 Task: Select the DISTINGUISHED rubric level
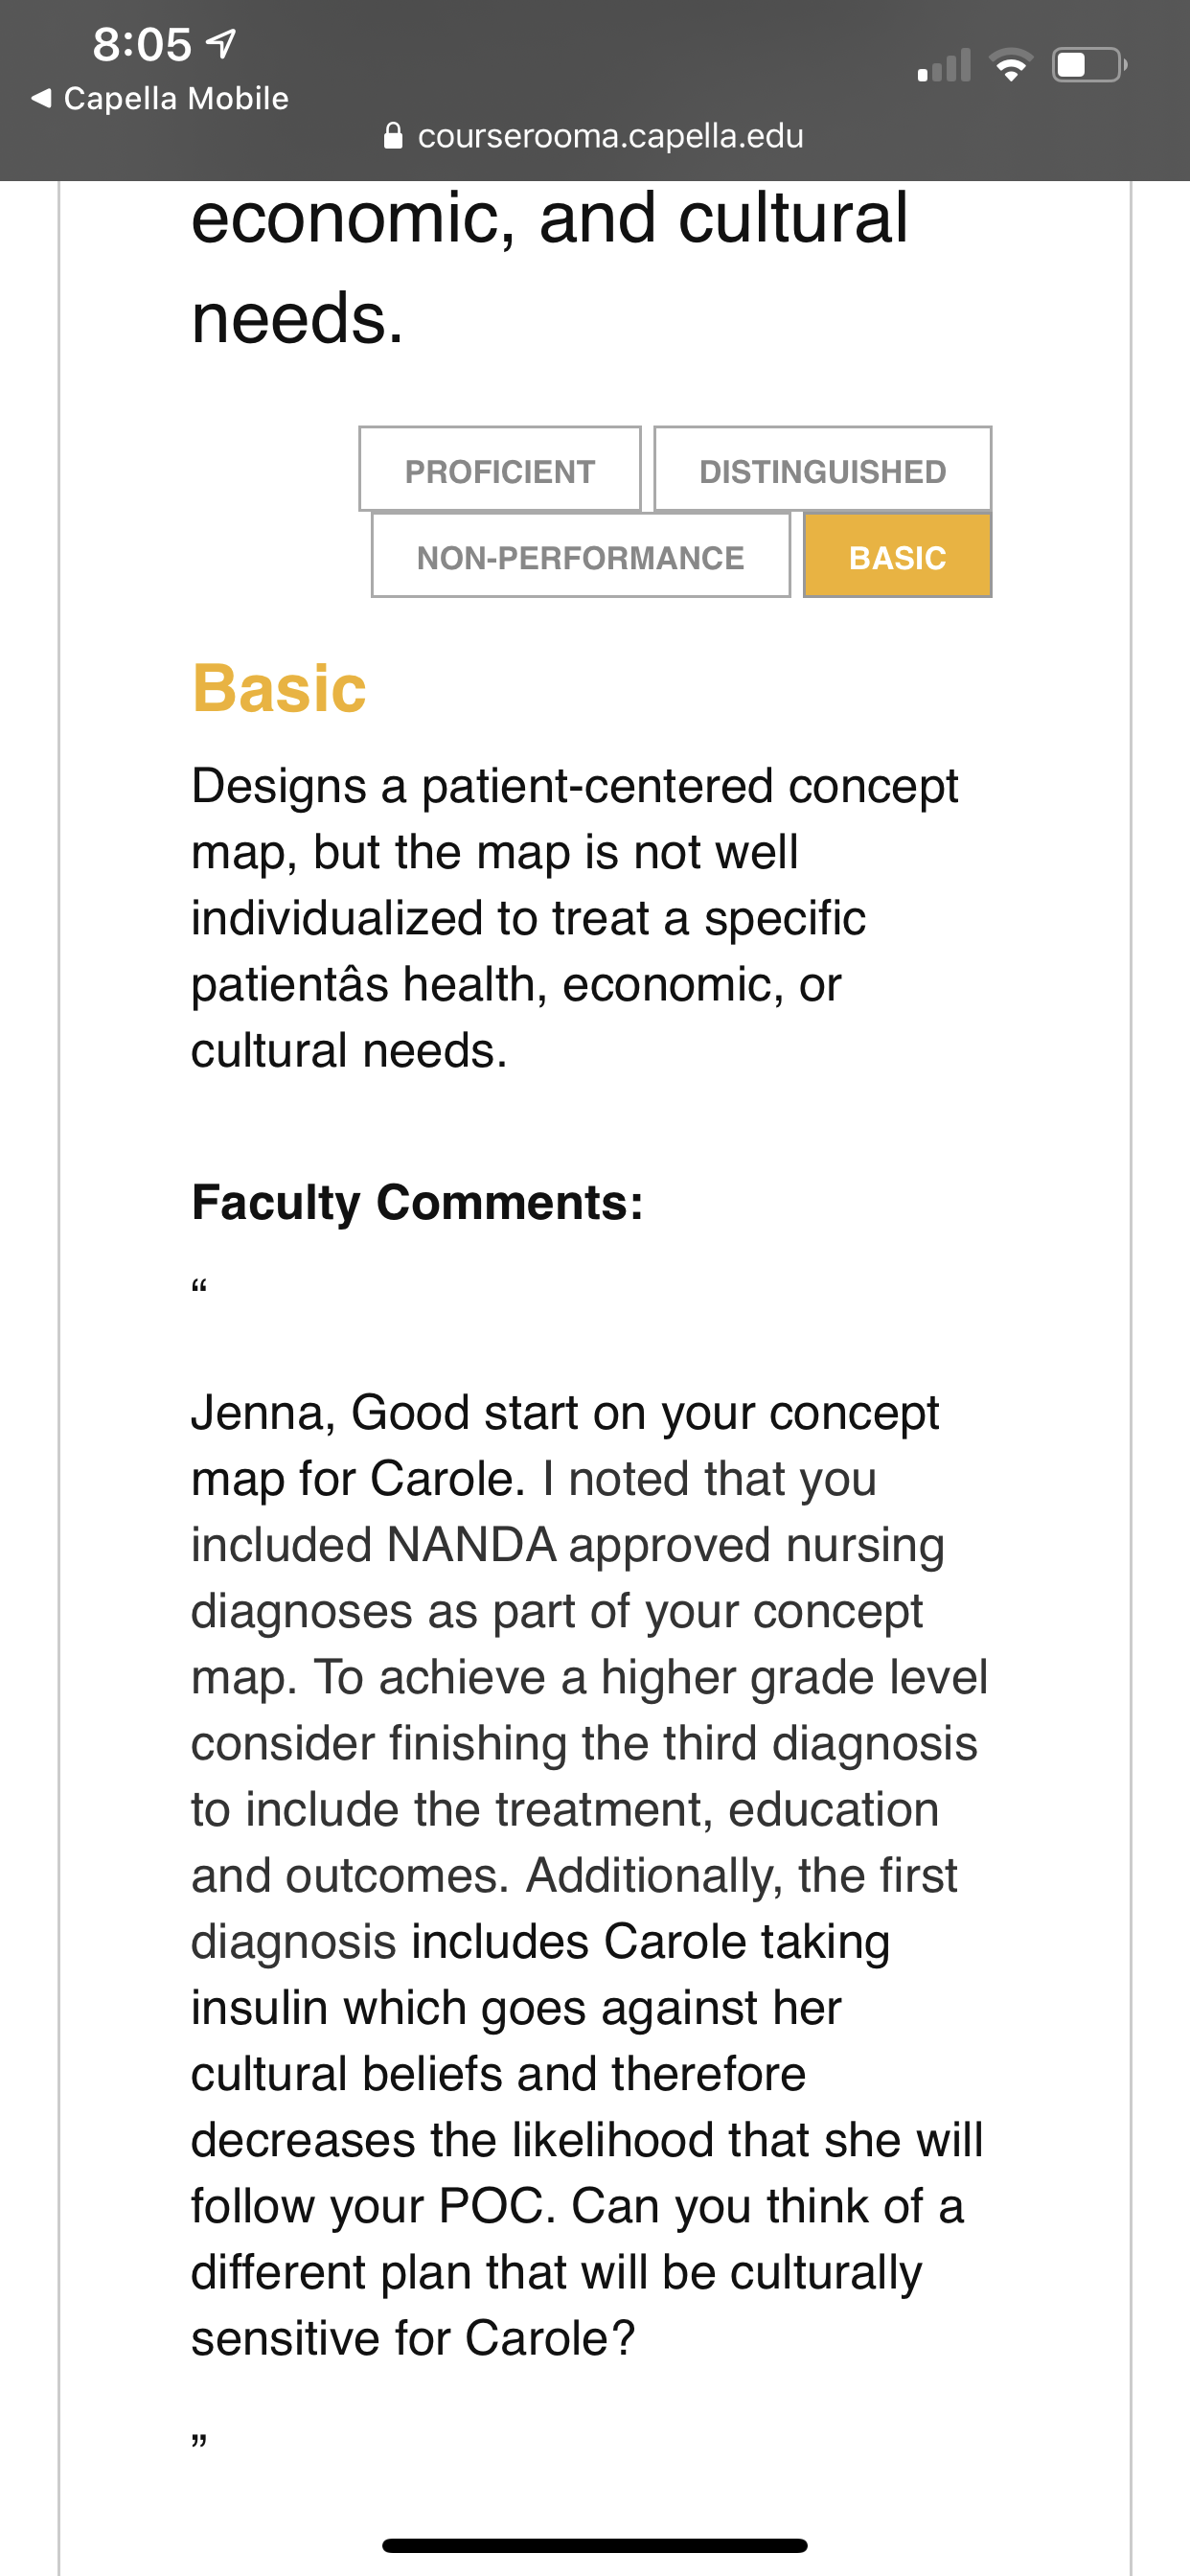pos(822,470)
